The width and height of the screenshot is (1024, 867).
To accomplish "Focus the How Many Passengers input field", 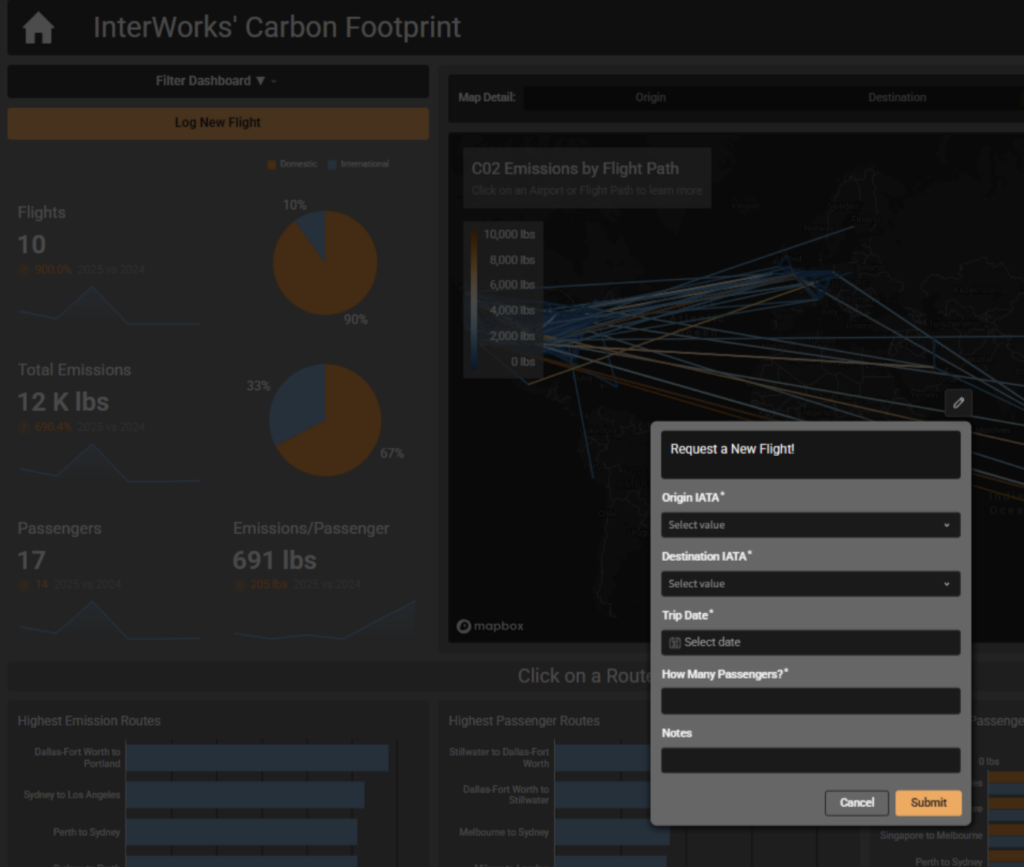I will click(810, 701).
